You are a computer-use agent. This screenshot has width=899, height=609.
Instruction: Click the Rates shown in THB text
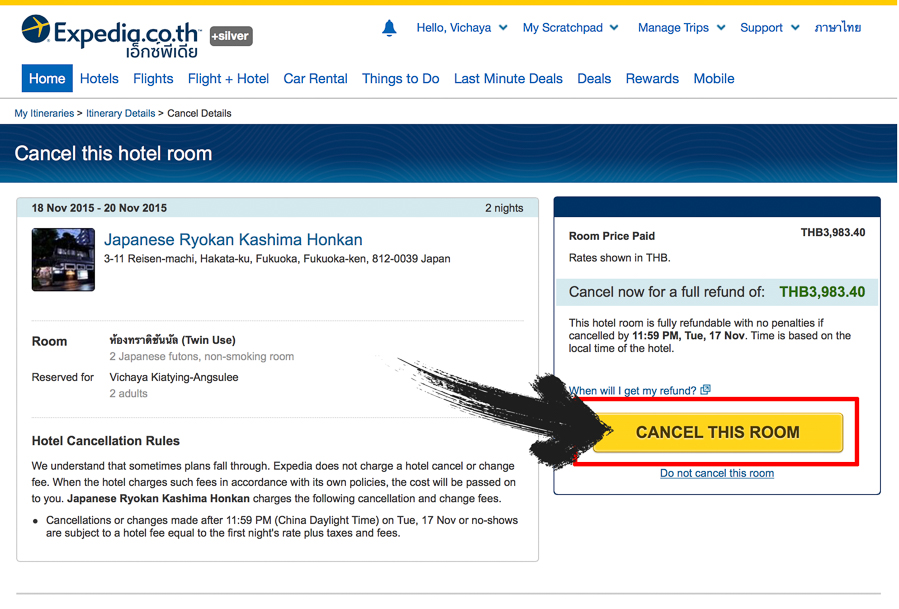tap(619, 258)
